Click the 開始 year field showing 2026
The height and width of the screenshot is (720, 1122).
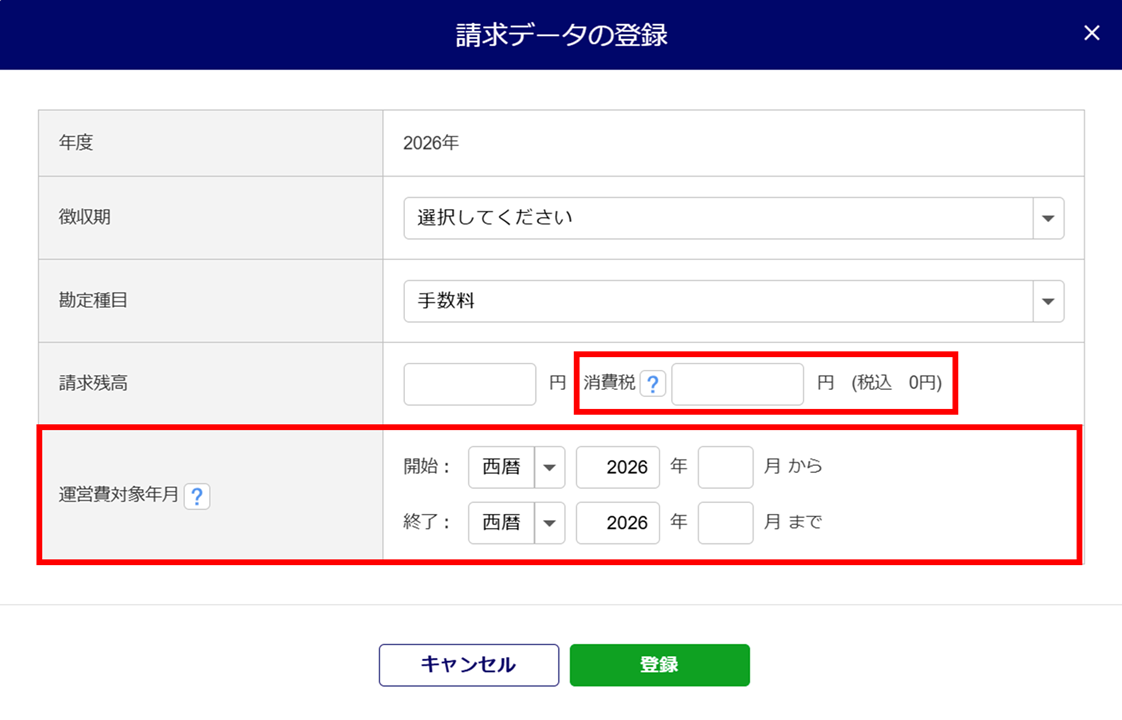[x=618, y=467]
